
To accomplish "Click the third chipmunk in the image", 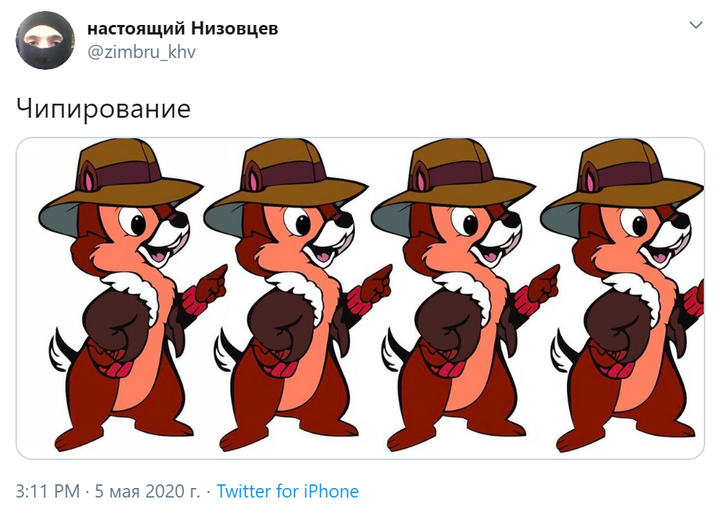I will pyautogui.click(x=466, y=296).
